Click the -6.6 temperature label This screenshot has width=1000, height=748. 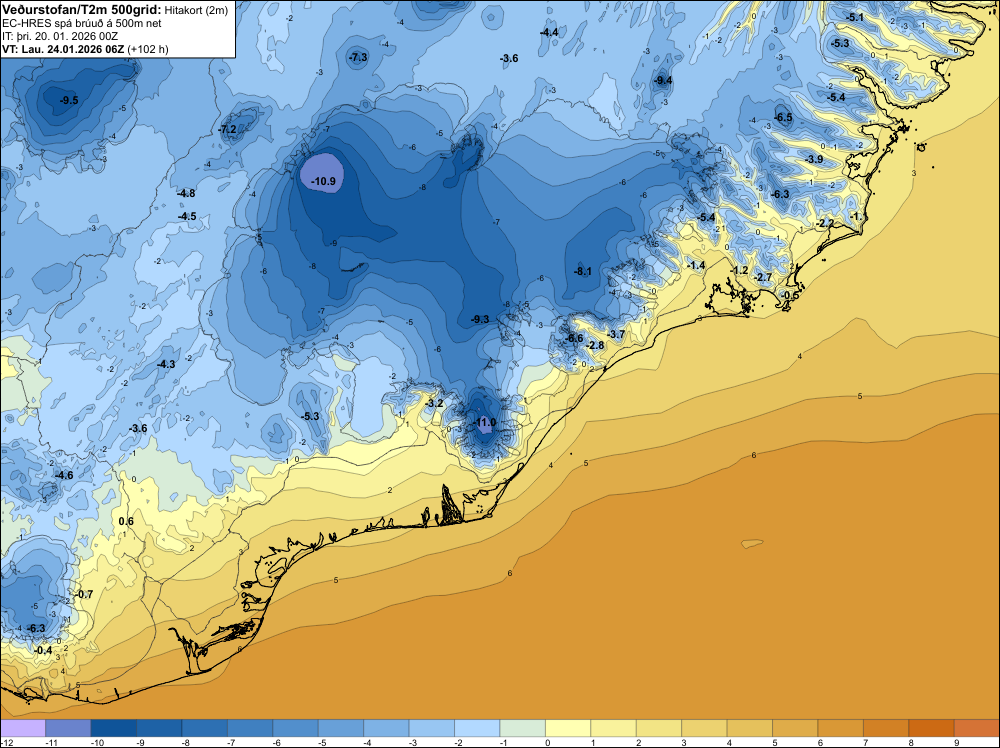tap(574, 338)
